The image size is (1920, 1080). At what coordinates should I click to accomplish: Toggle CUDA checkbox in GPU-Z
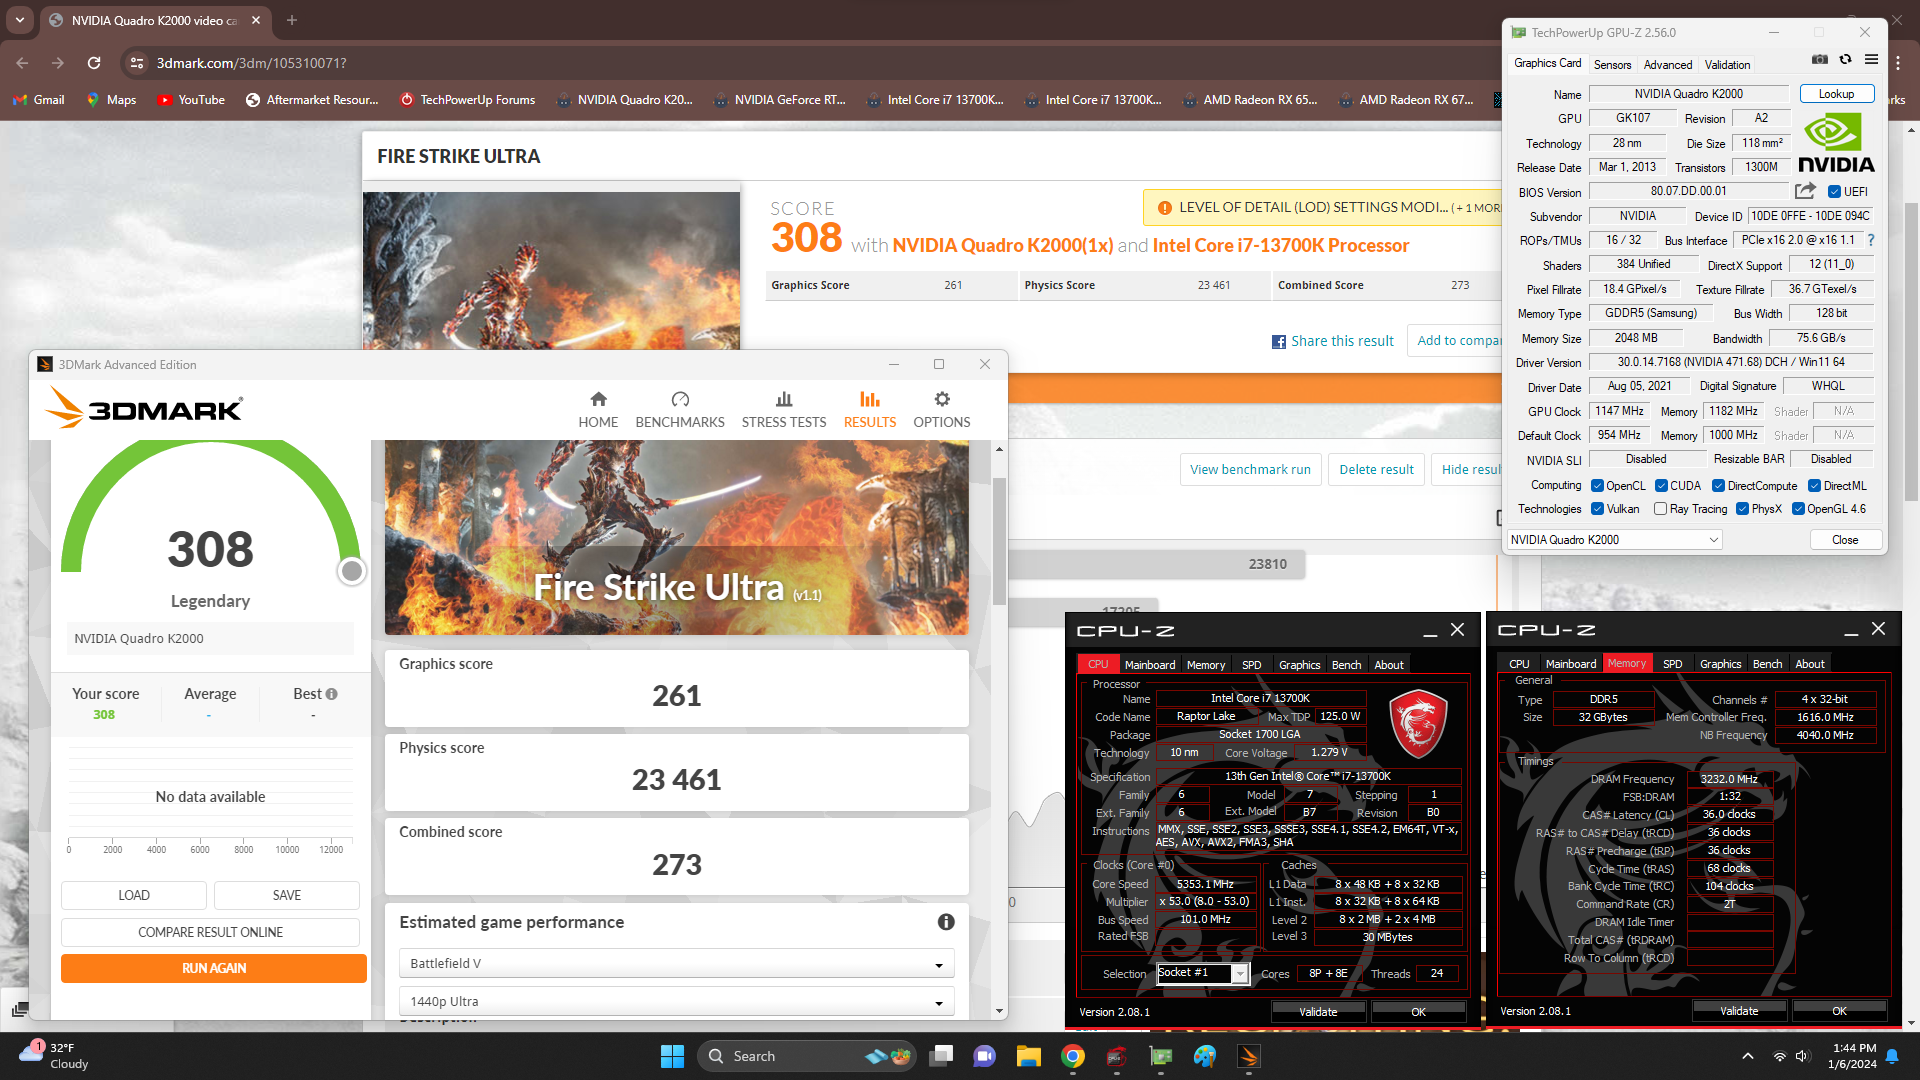pos(1662,486)
